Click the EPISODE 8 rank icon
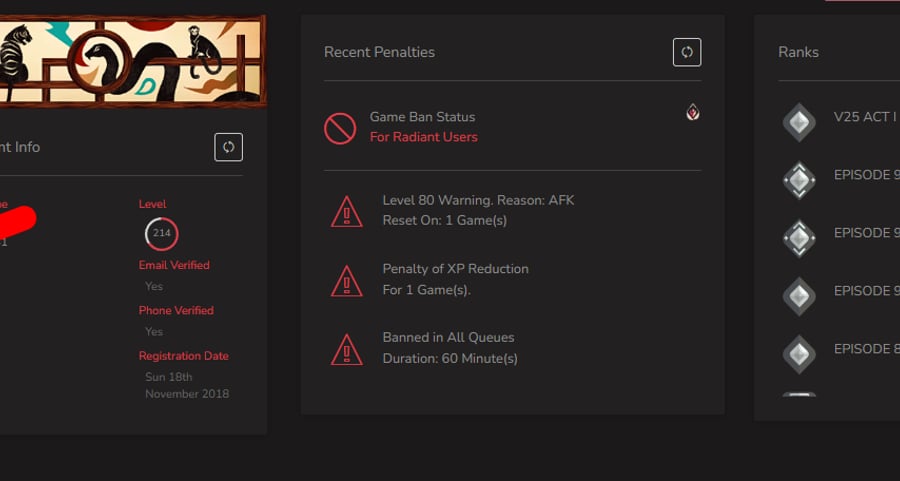 pos(799,354)
